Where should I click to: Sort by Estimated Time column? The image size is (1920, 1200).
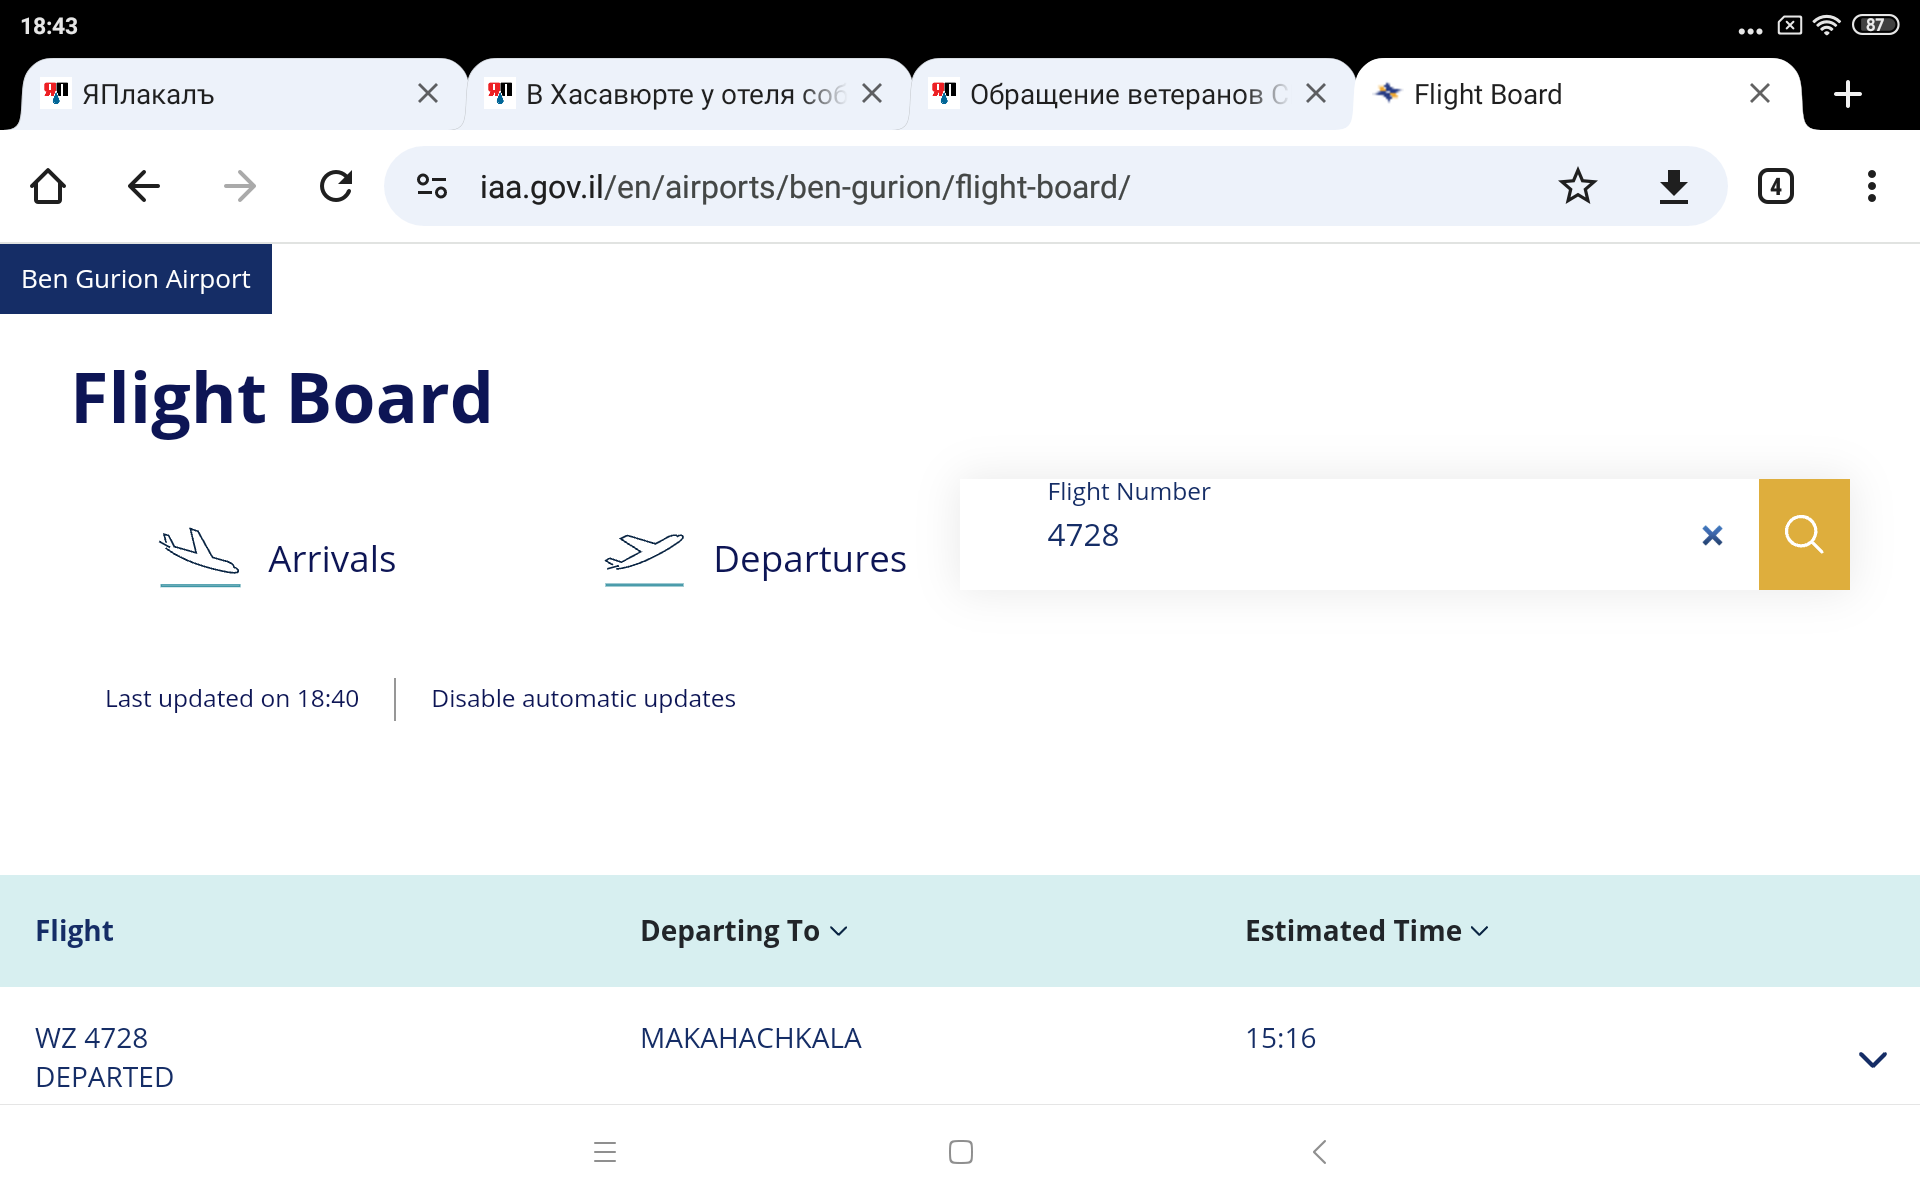pos(1367,931)
